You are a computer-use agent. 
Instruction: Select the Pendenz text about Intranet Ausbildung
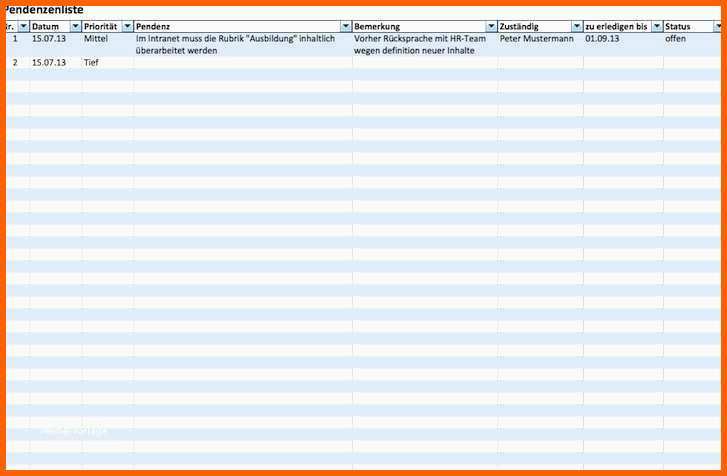tap(235, 44)
